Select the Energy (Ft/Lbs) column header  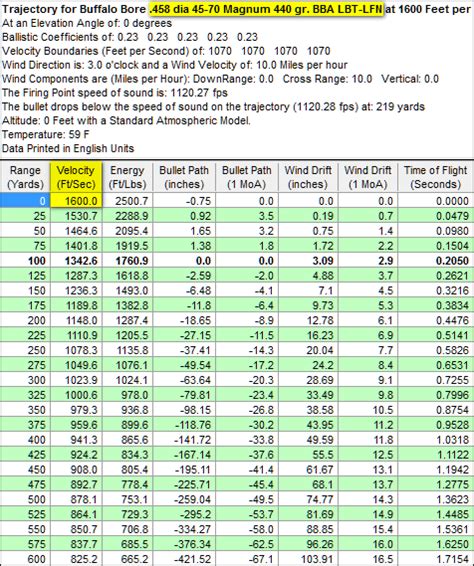[127, 177]
